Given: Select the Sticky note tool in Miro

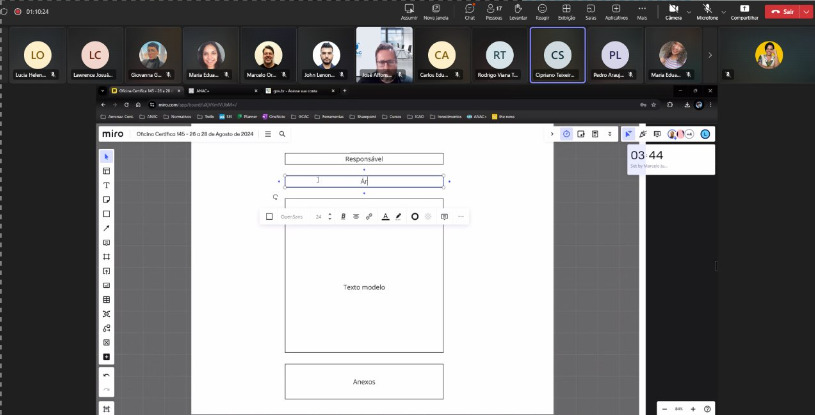Looking at the screenshot, I should pyautogui.click(x=107, y=199).
